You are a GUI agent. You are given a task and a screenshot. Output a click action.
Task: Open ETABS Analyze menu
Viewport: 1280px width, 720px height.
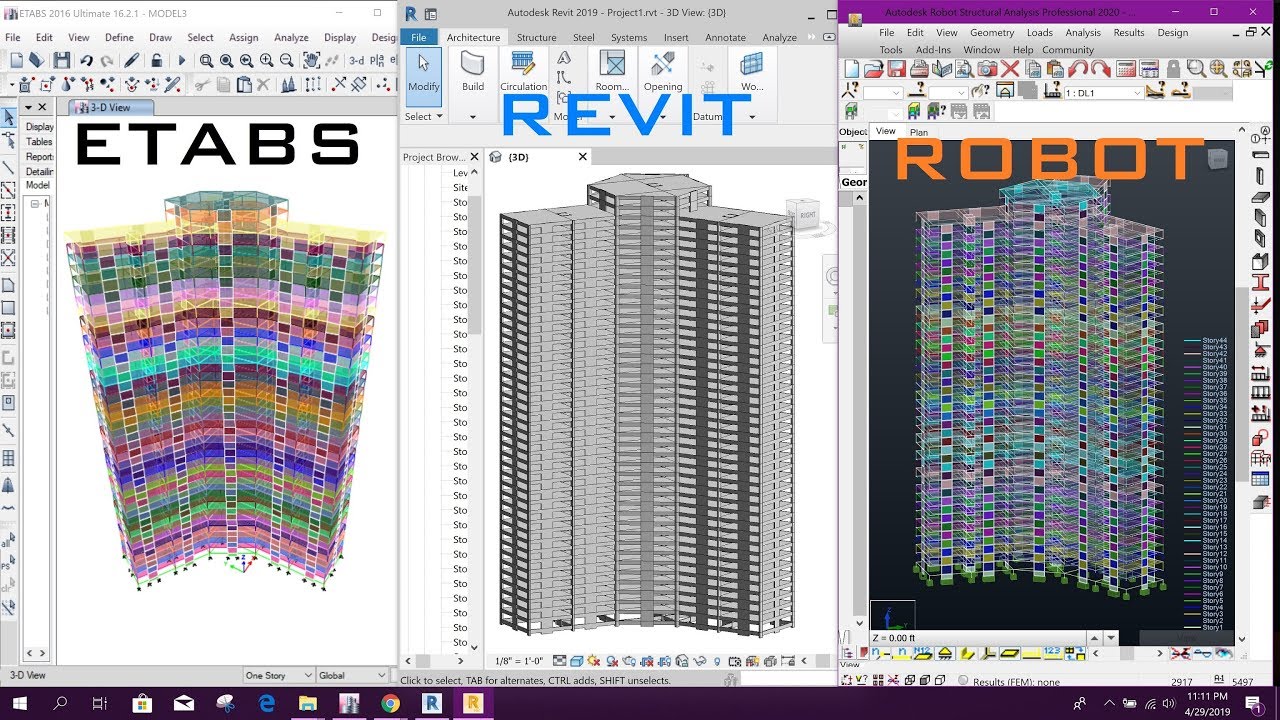click(291, 38)
